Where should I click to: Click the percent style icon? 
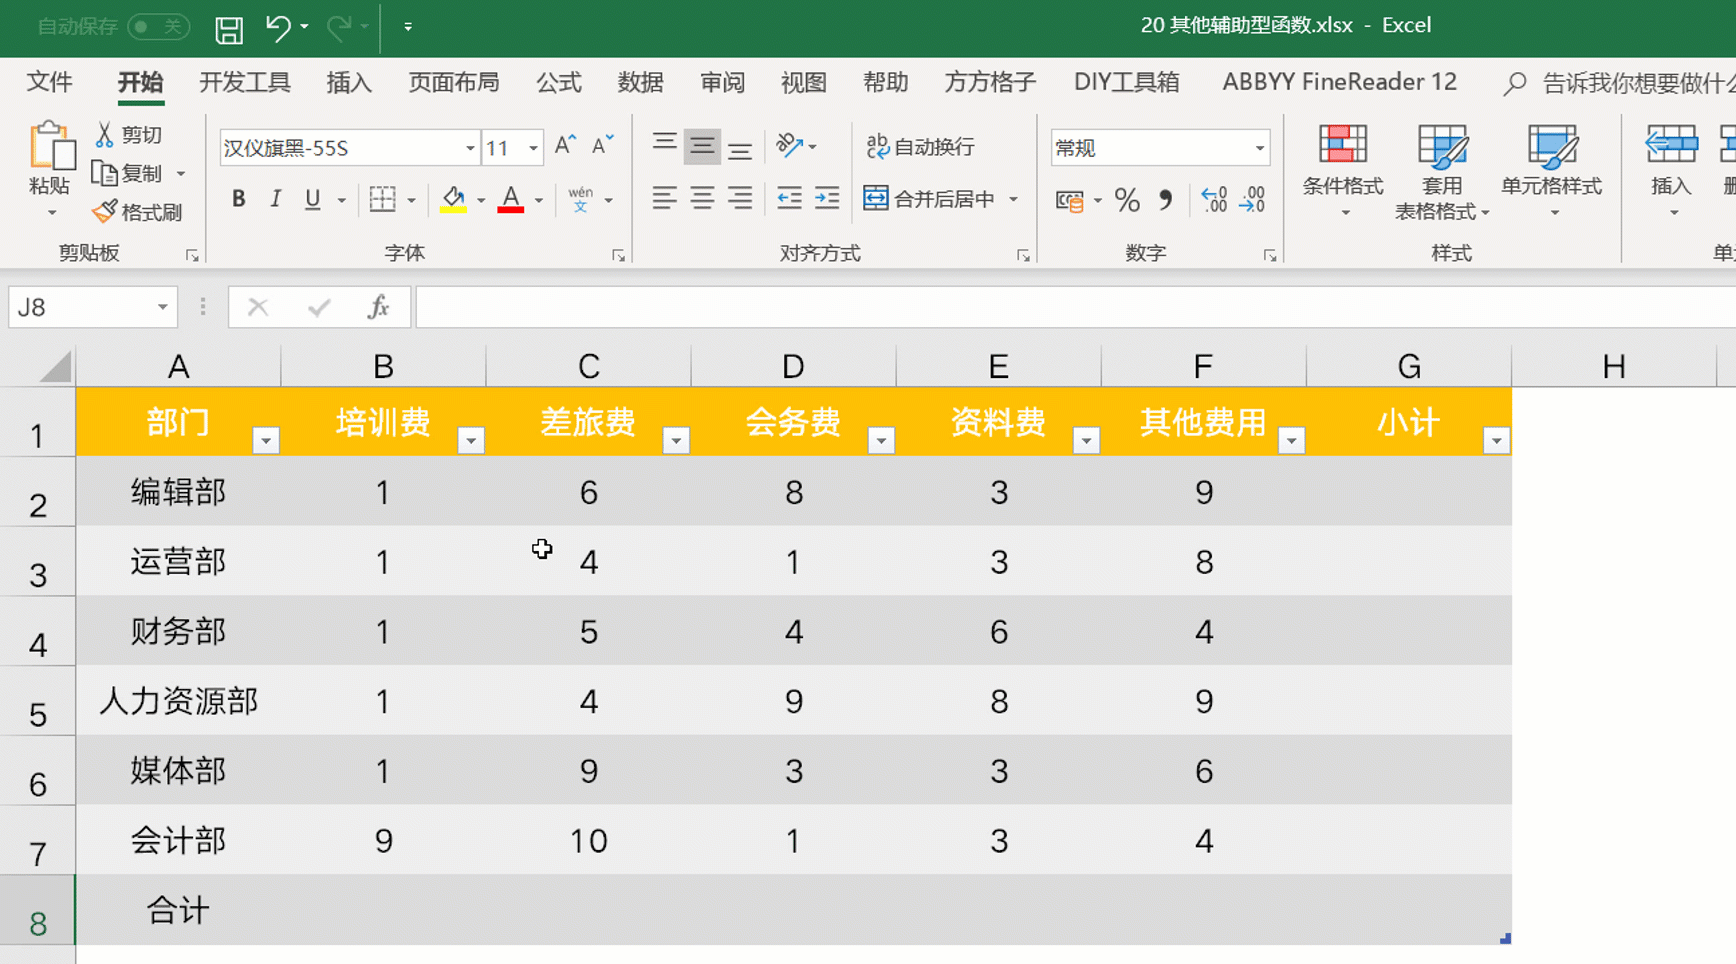[x=1127, y=200]
